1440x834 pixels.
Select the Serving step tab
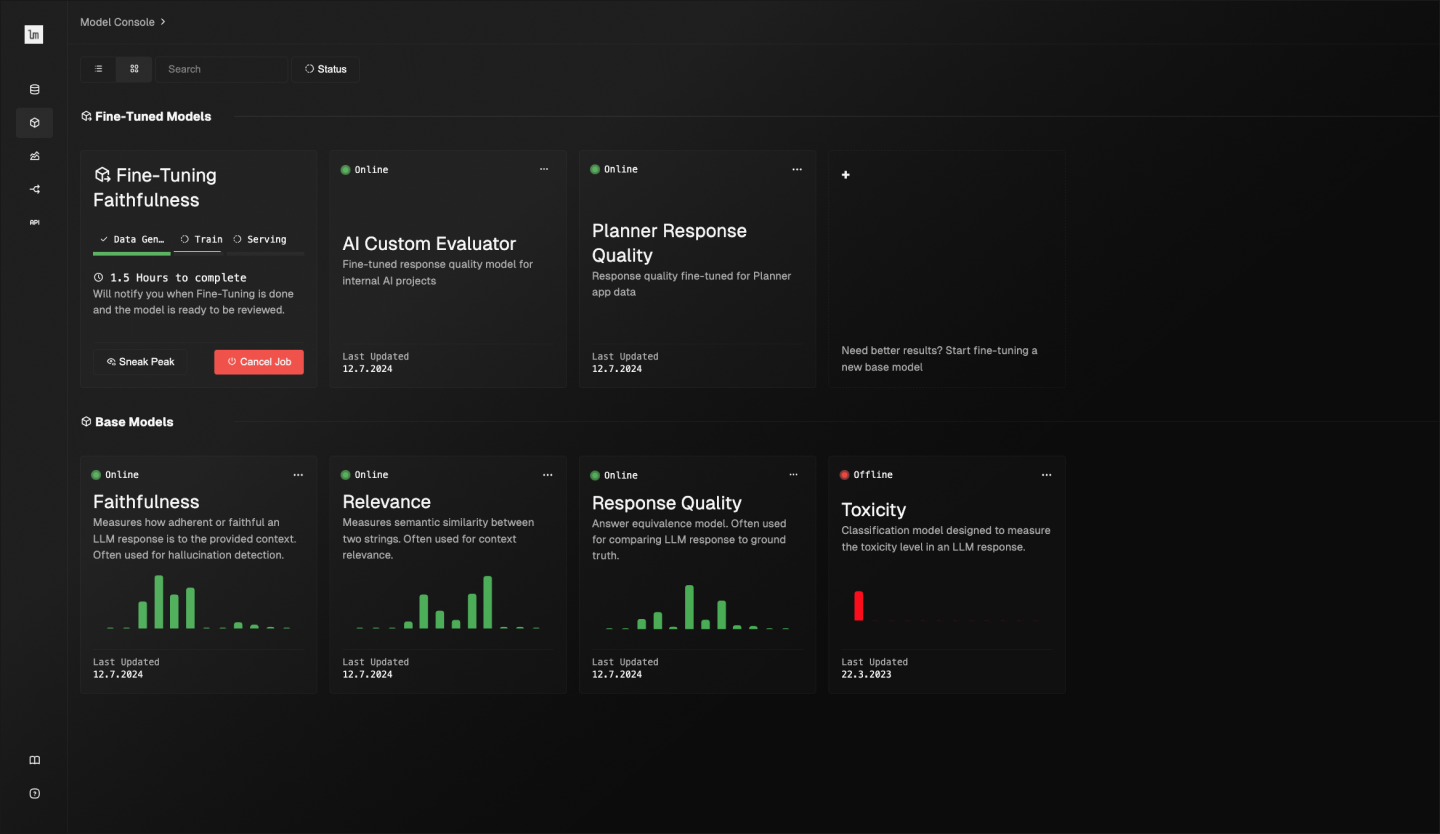(265, 240)
